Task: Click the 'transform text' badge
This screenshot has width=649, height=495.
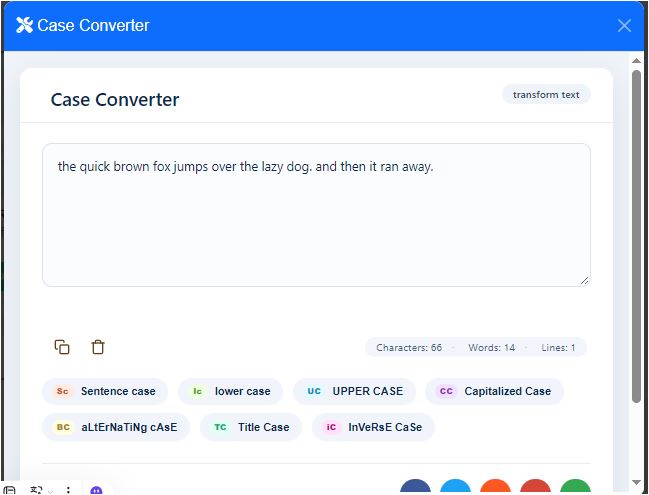Action: (x=546, y=95)
